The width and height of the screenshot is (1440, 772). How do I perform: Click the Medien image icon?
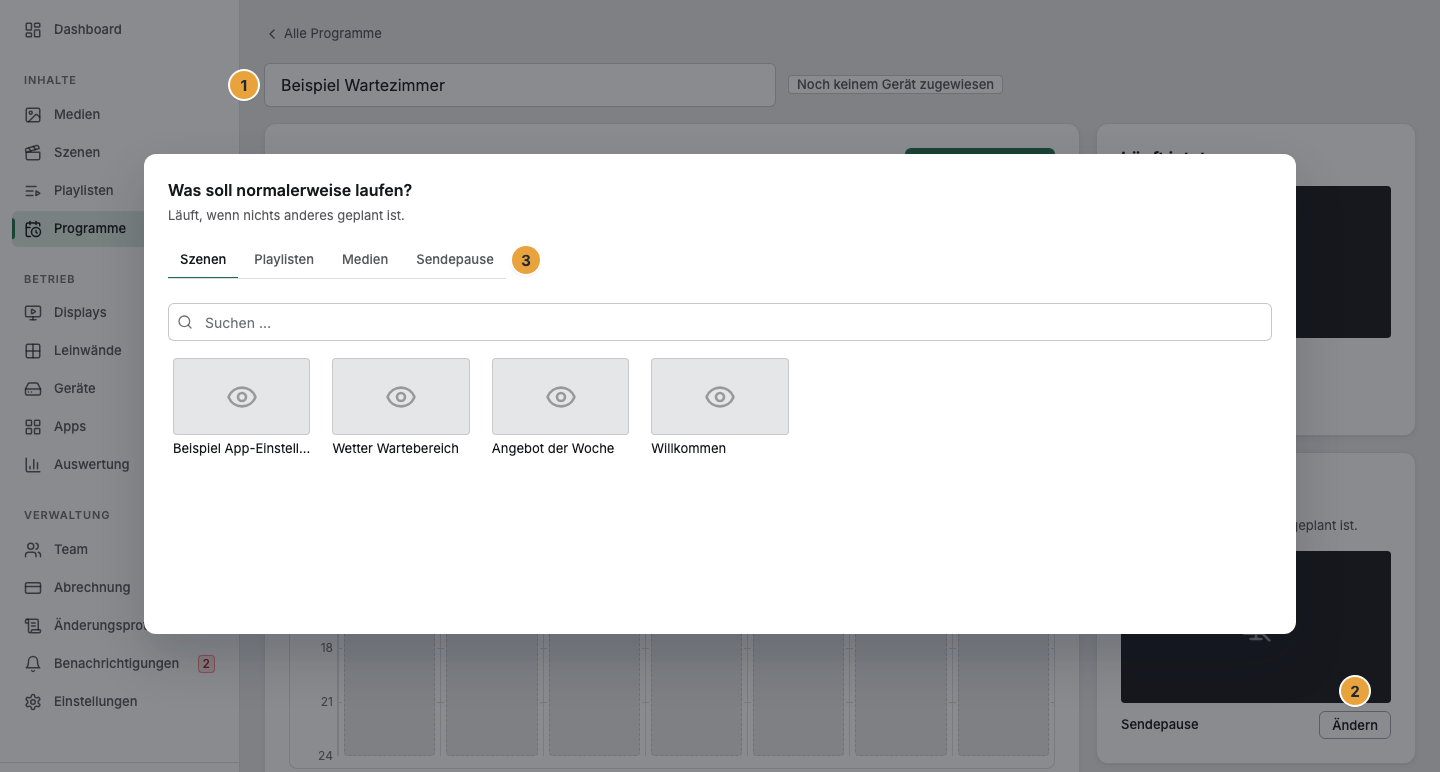33,115
